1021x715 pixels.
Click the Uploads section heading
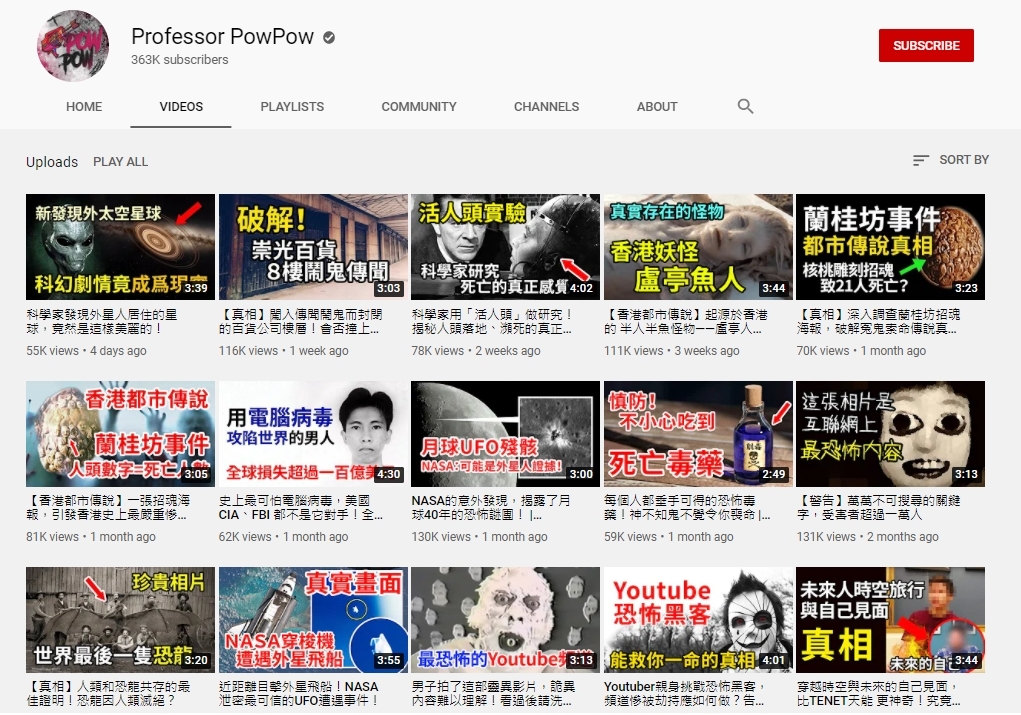[x=52, y=162]
